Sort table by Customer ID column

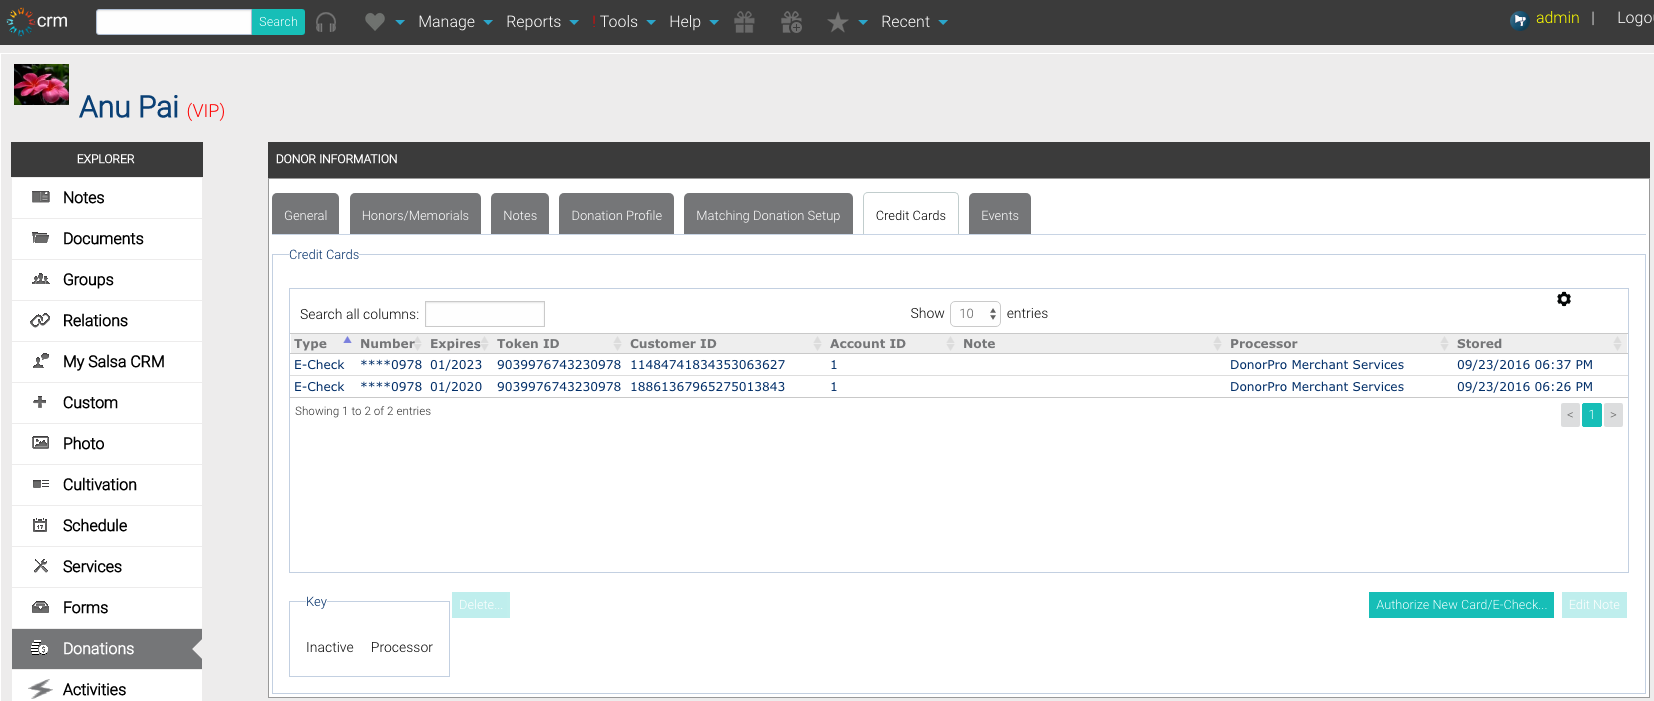point(726,343)
